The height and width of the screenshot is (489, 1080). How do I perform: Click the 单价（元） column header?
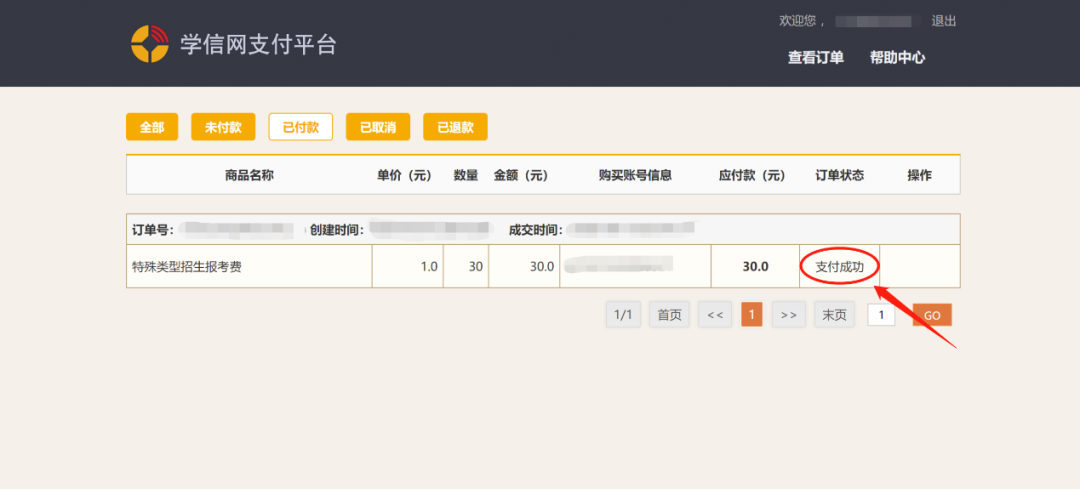(x=404, y=175)
